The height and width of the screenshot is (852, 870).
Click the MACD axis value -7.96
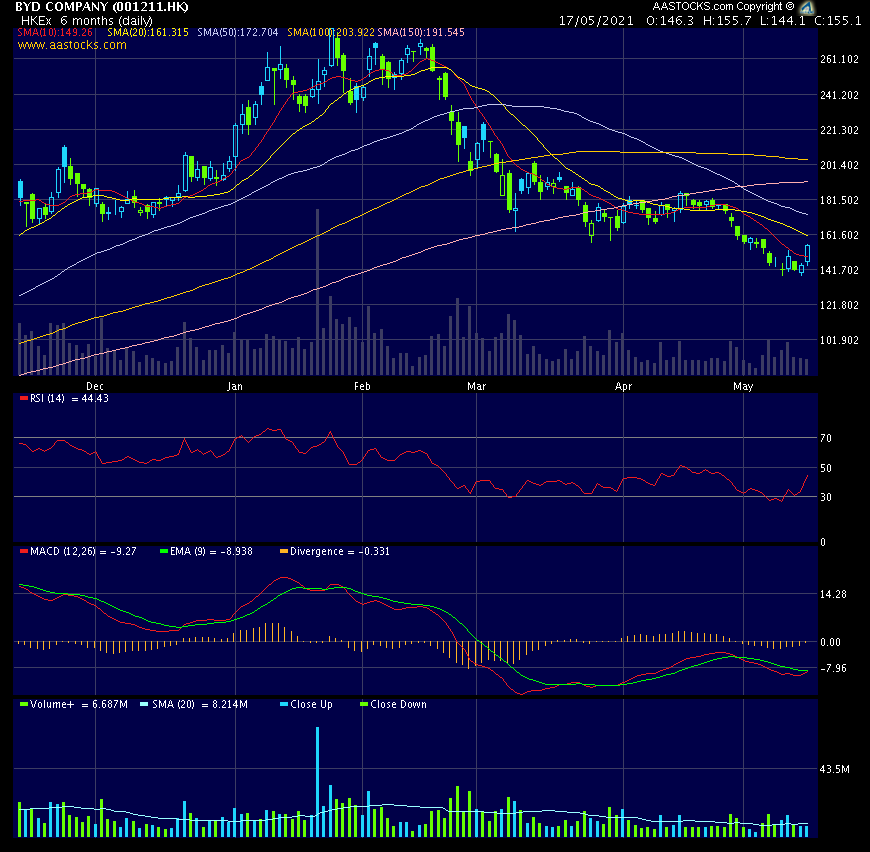pyautogui.click(x=833, y=668)
